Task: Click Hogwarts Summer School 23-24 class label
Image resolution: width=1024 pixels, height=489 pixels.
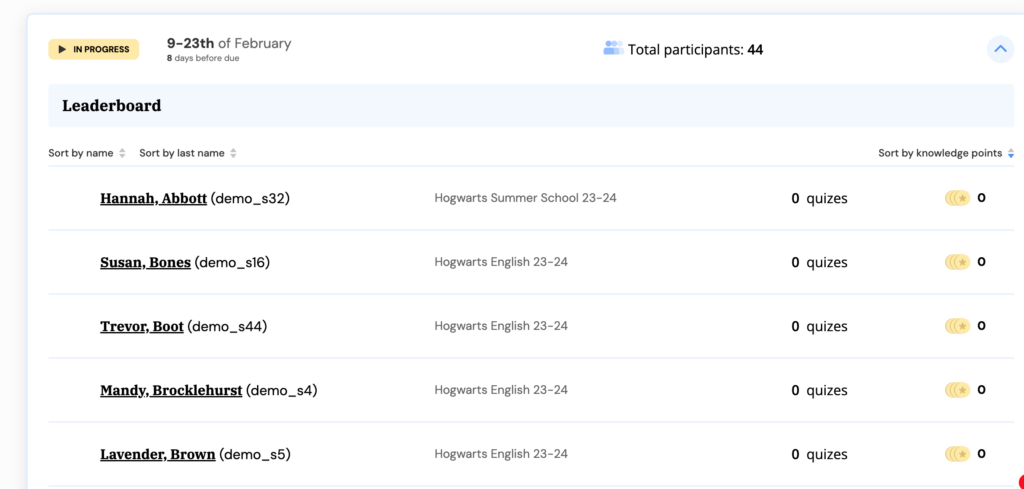Action: [x=525, y=198]
